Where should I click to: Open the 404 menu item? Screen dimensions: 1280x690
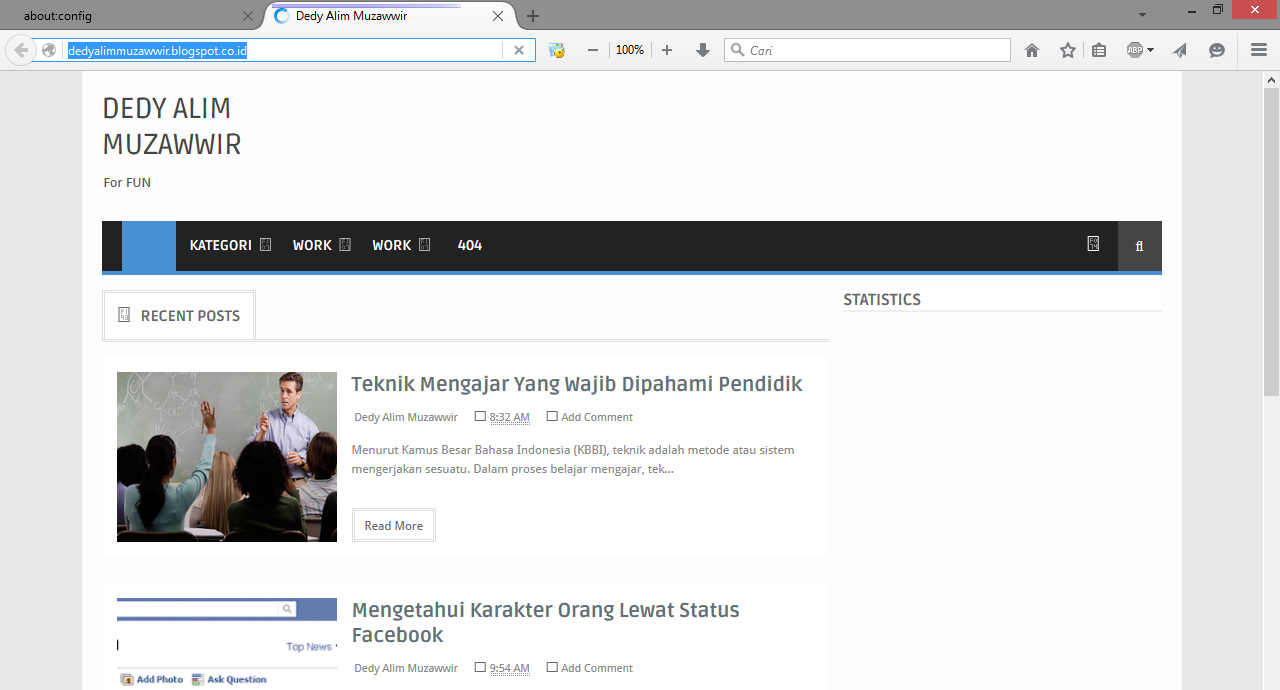tap(470, 245)
